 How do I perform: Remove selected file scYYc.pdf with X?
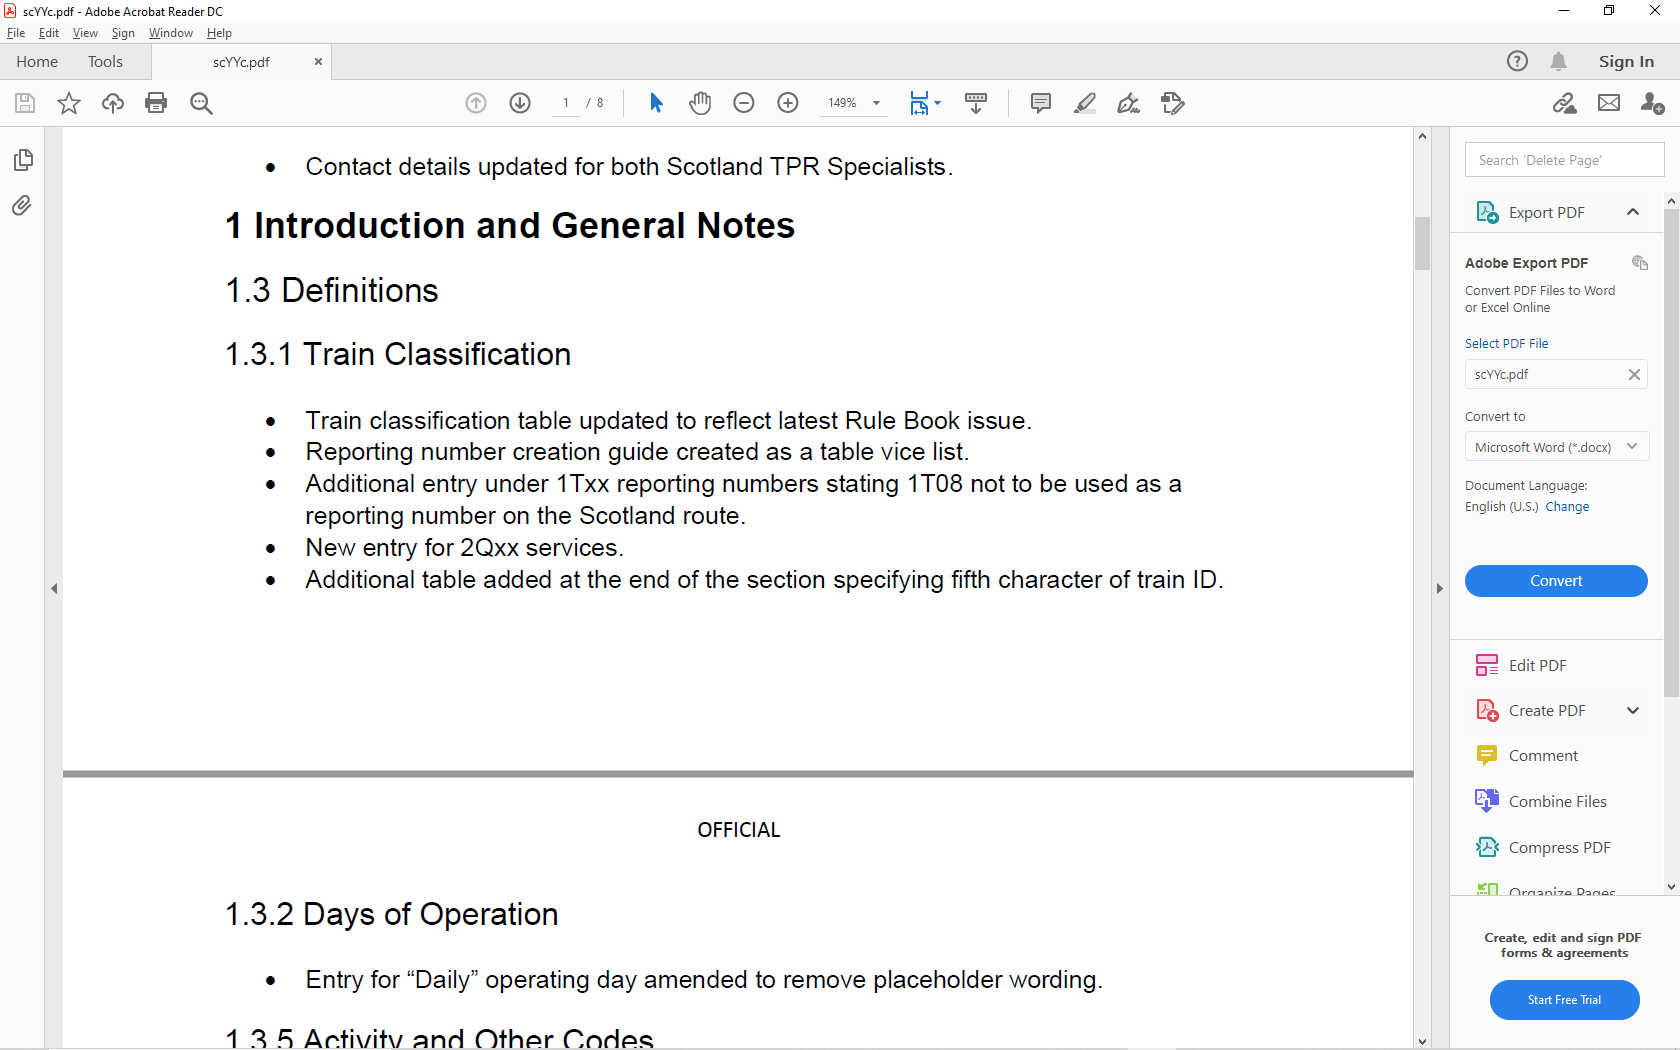pyautogui.click(x=1634, y=375)
